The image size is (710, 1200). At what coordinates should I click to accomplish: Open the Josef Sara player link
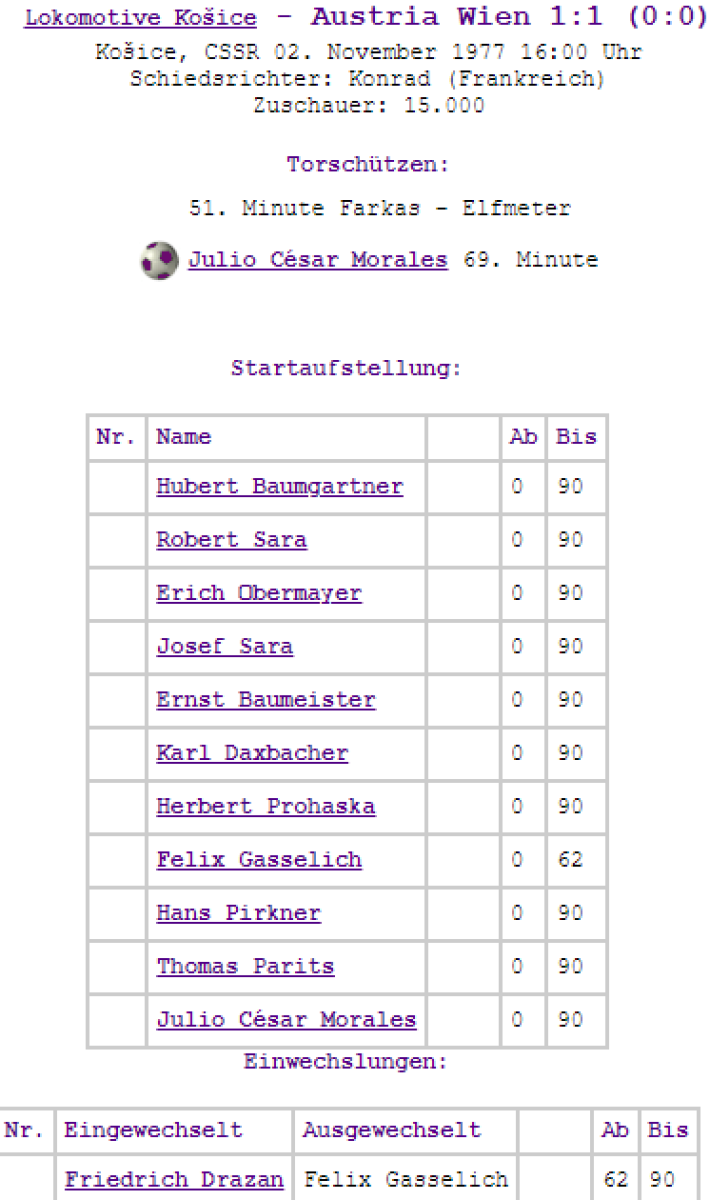224,647
